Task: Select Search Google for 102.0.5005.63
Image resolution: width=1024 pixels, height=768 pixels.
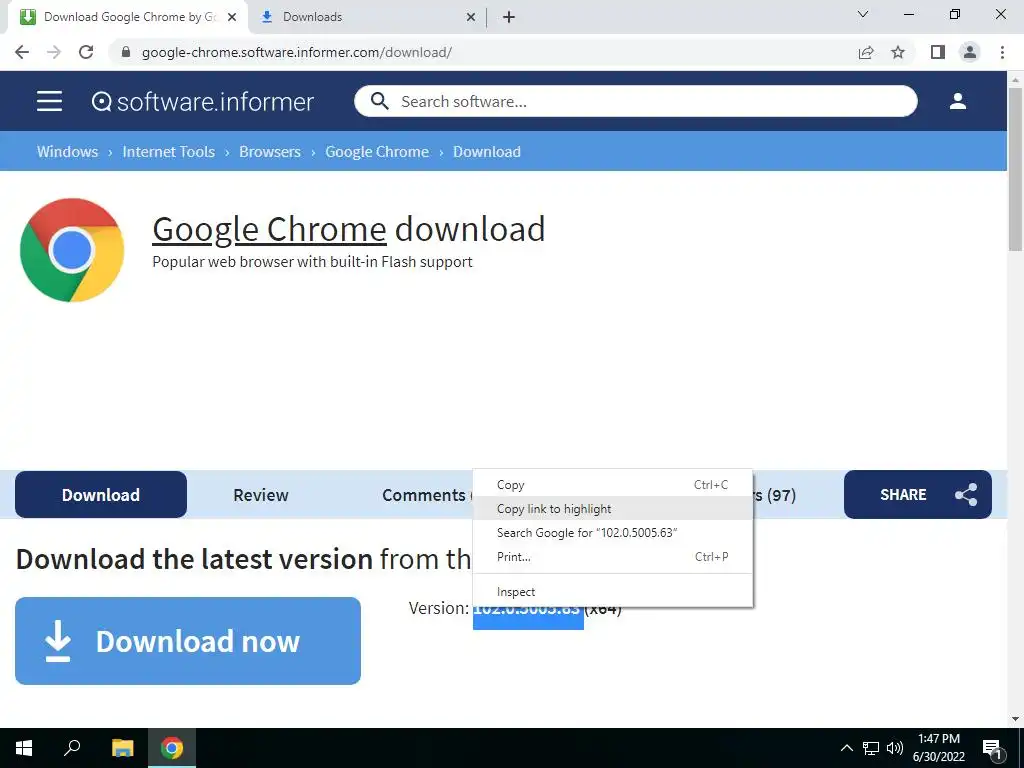Action: tap(613, 532)
